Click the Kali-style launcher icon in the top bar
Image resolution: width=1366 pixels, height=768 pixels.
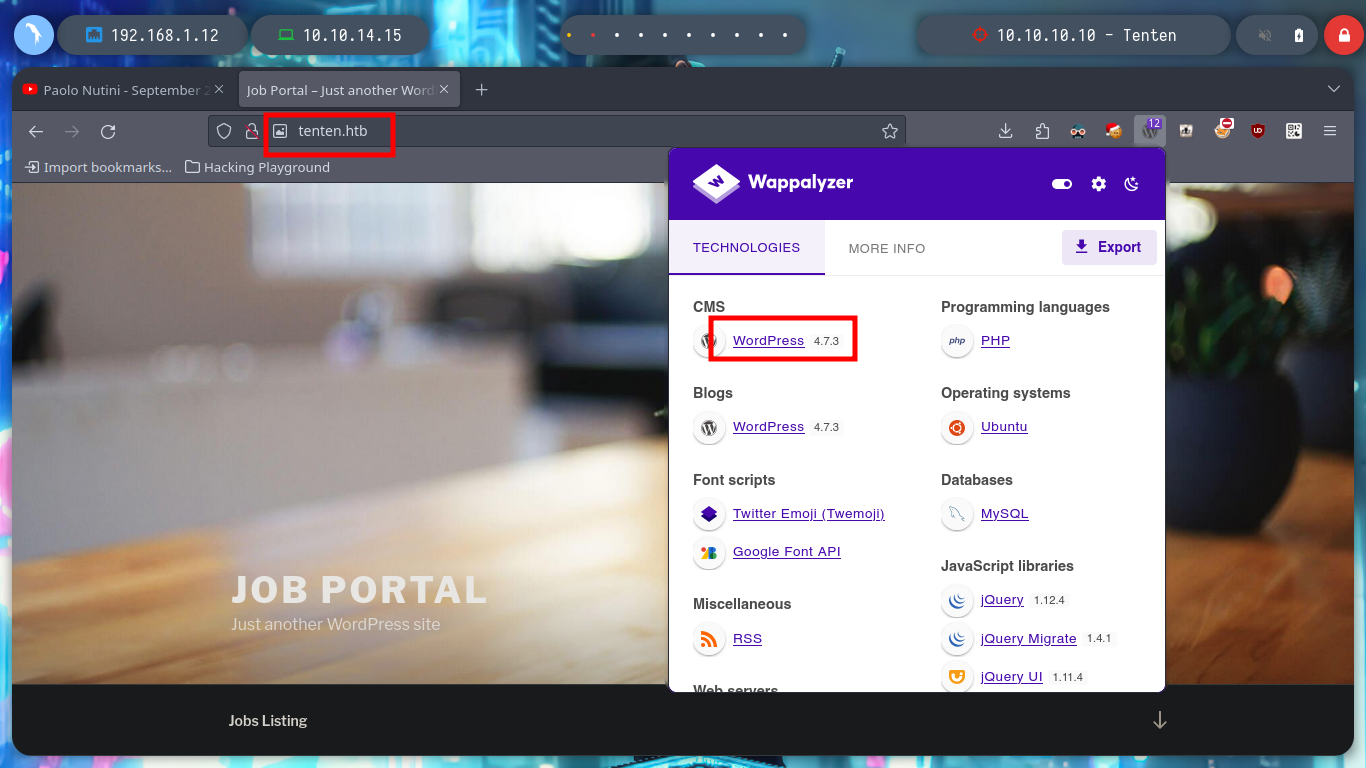[x=33, y=35]
